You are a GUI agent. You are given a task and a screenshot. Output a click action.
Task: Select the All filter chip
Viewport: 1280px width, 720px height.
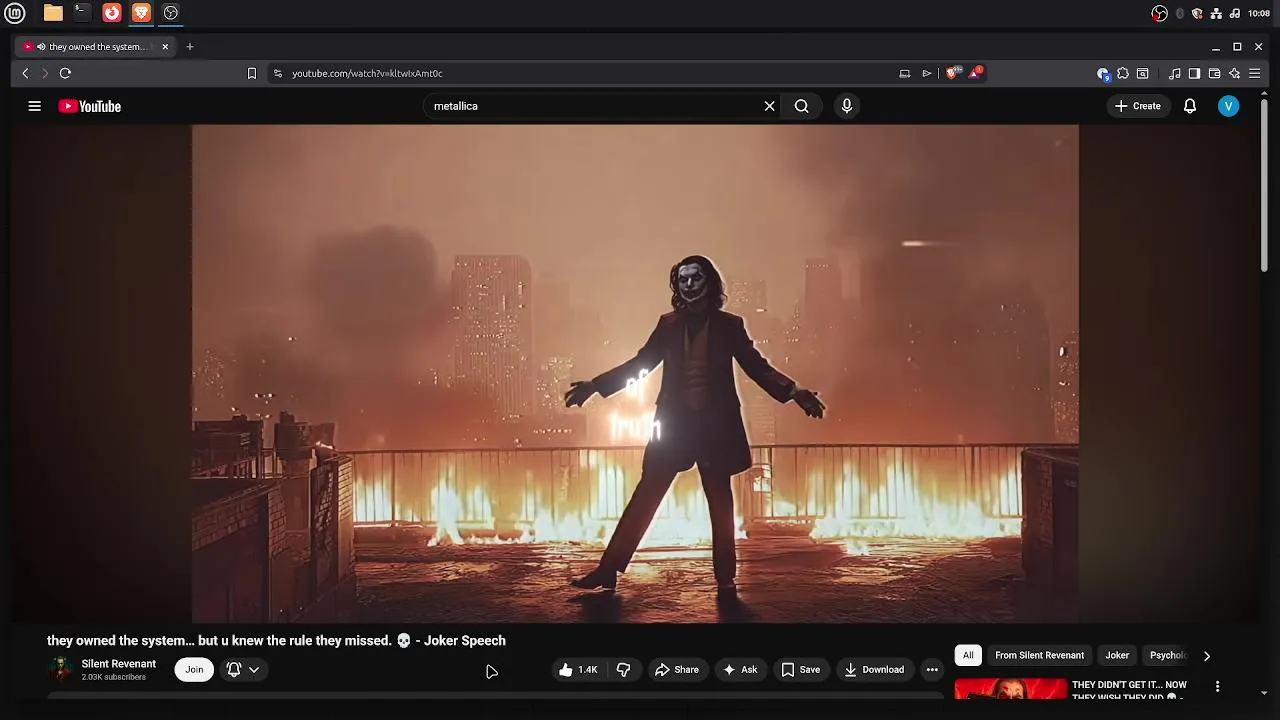point(968,655)
